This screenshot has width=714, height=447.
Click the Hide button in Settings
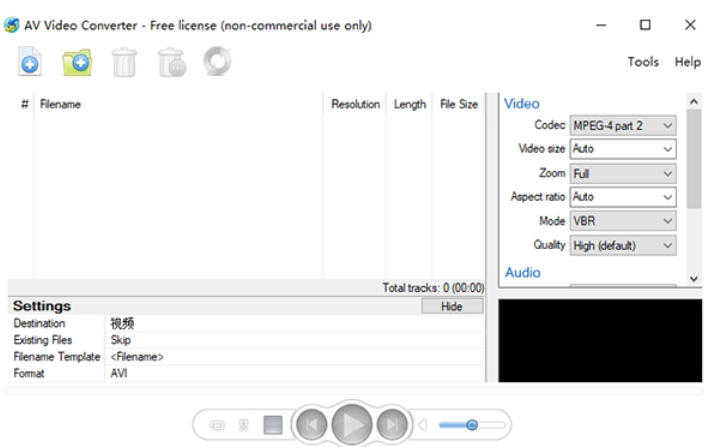(452, 307)
